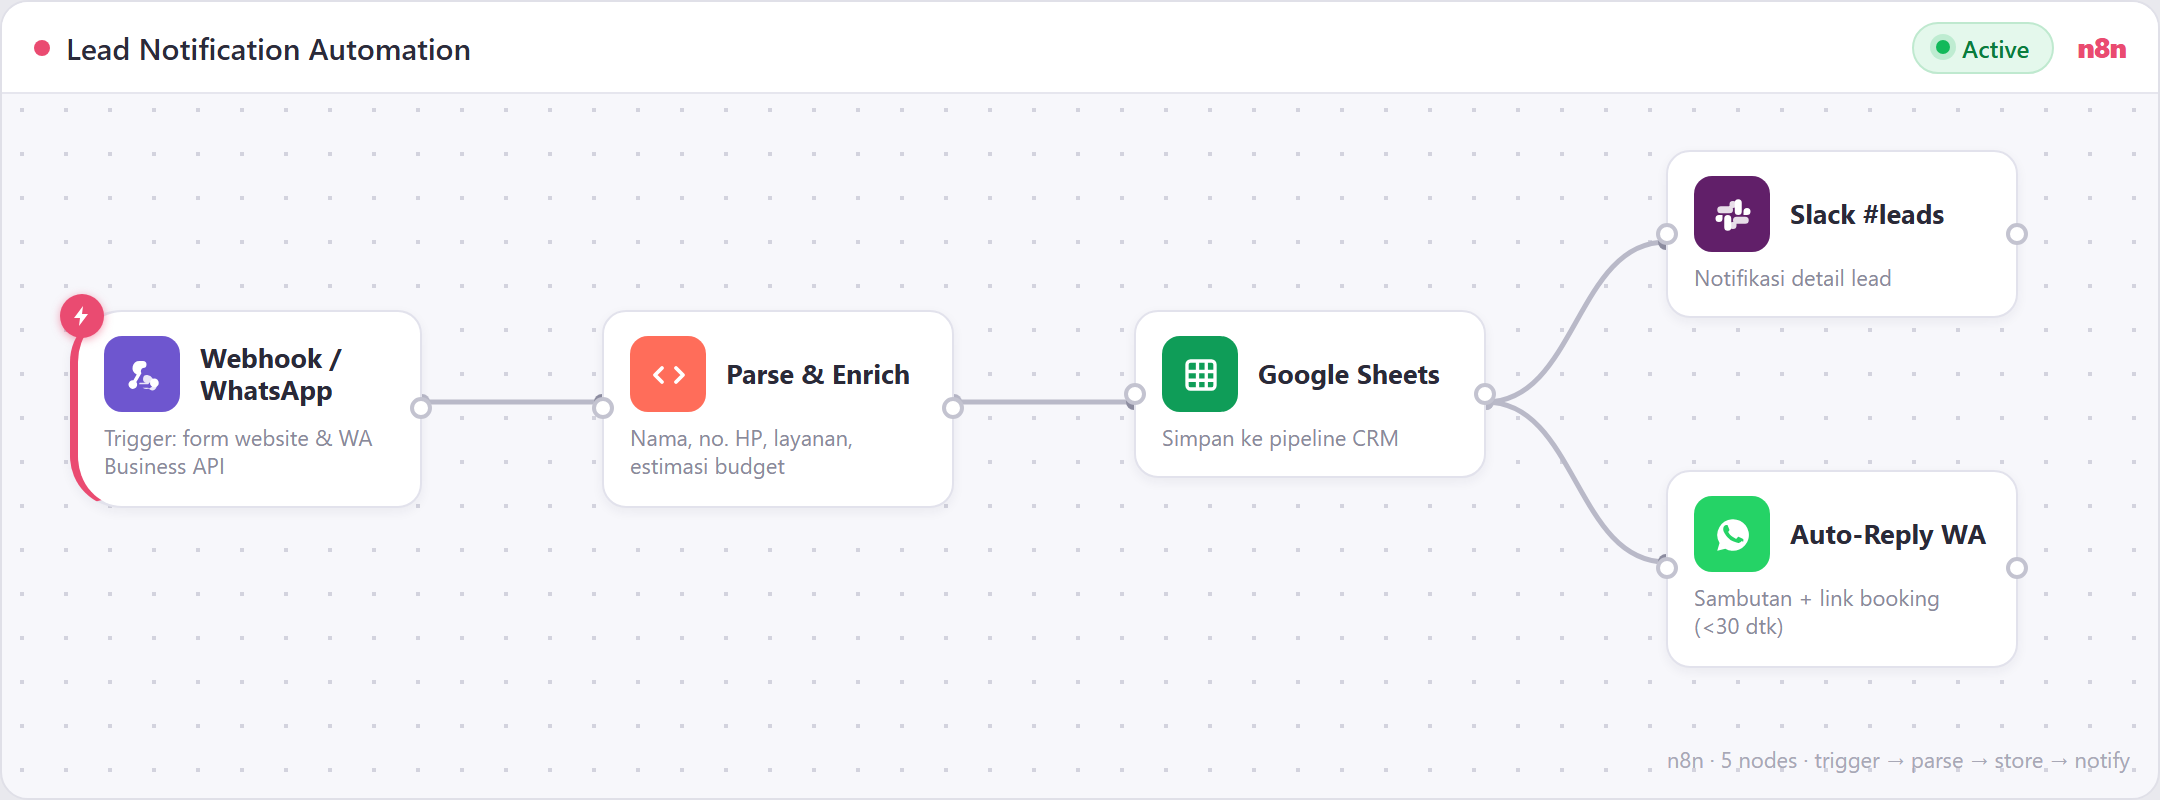This screenshot has width=2160, height=800.
Task: Click 'Trigger: form website & WA Business API' text
Action: click(x=238, y=452)
